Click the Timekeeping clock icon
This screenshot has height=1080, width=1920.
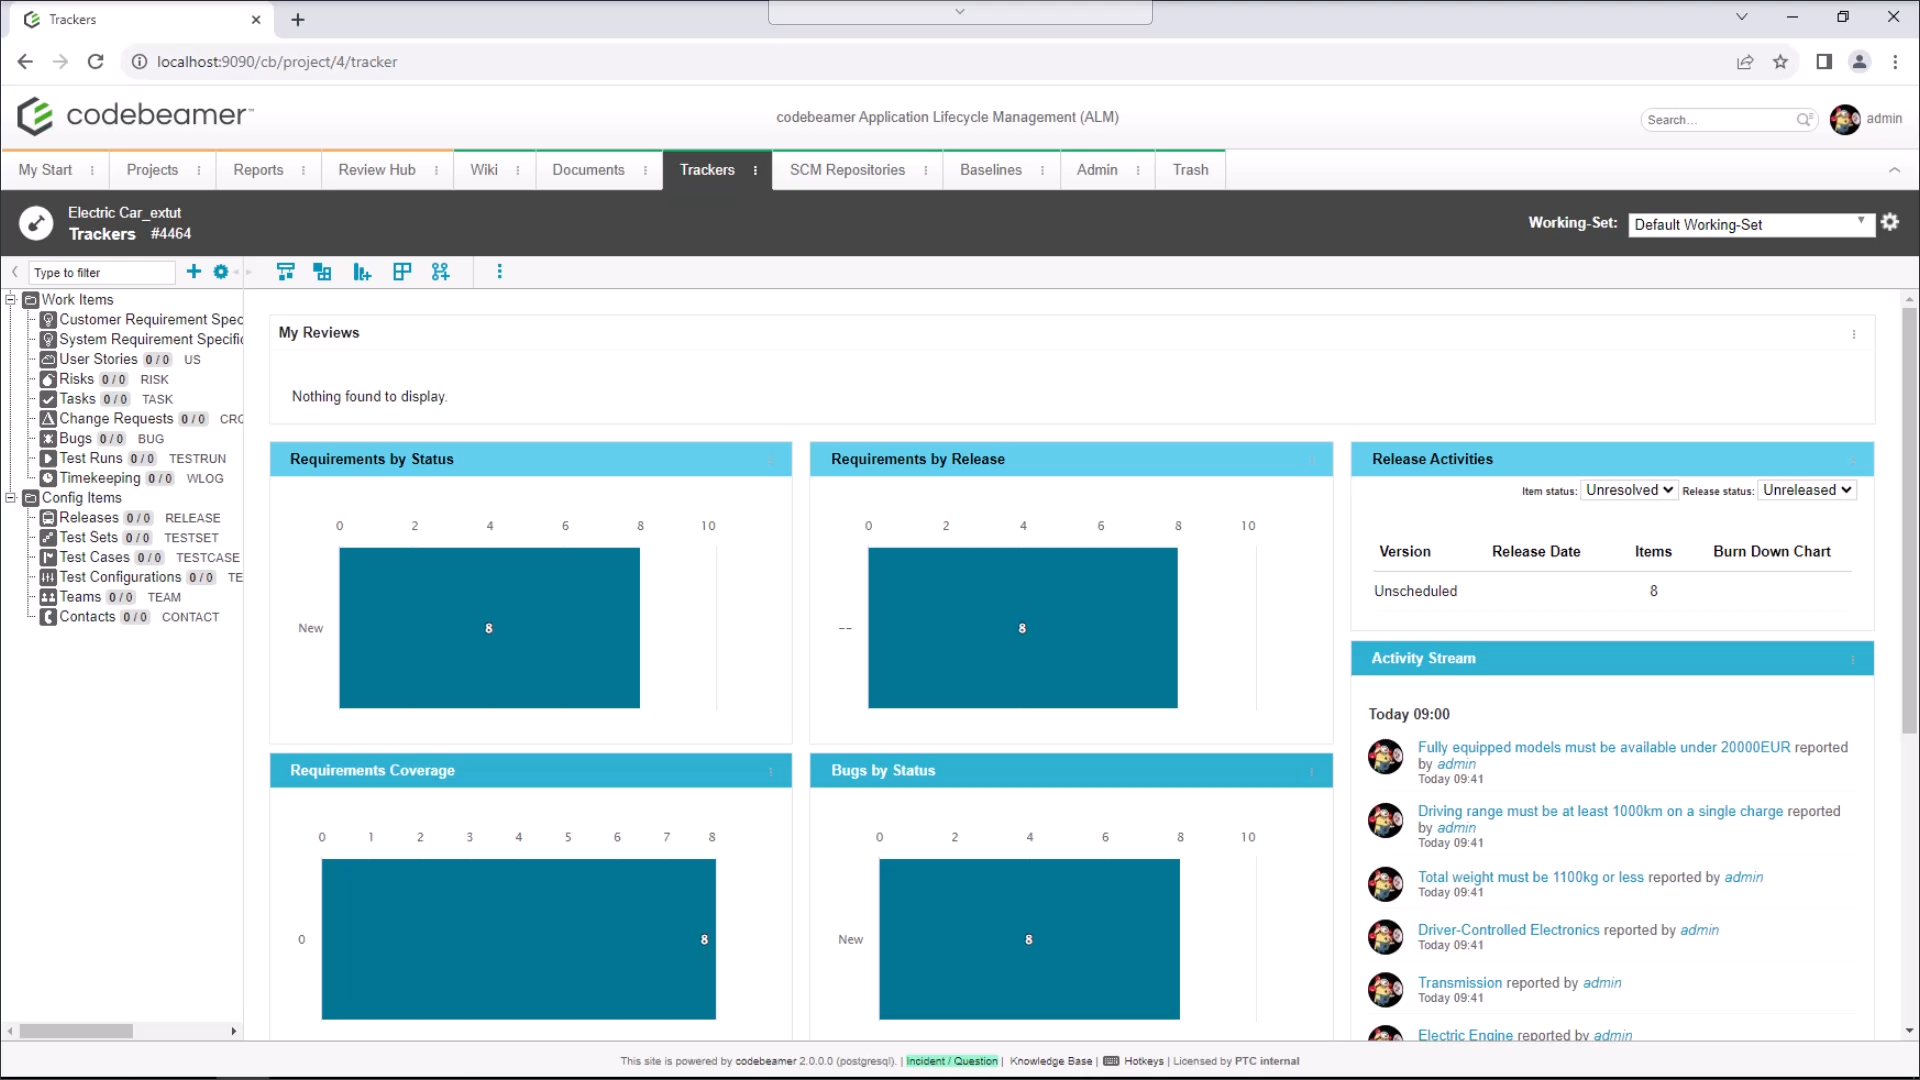pos(48,478)
